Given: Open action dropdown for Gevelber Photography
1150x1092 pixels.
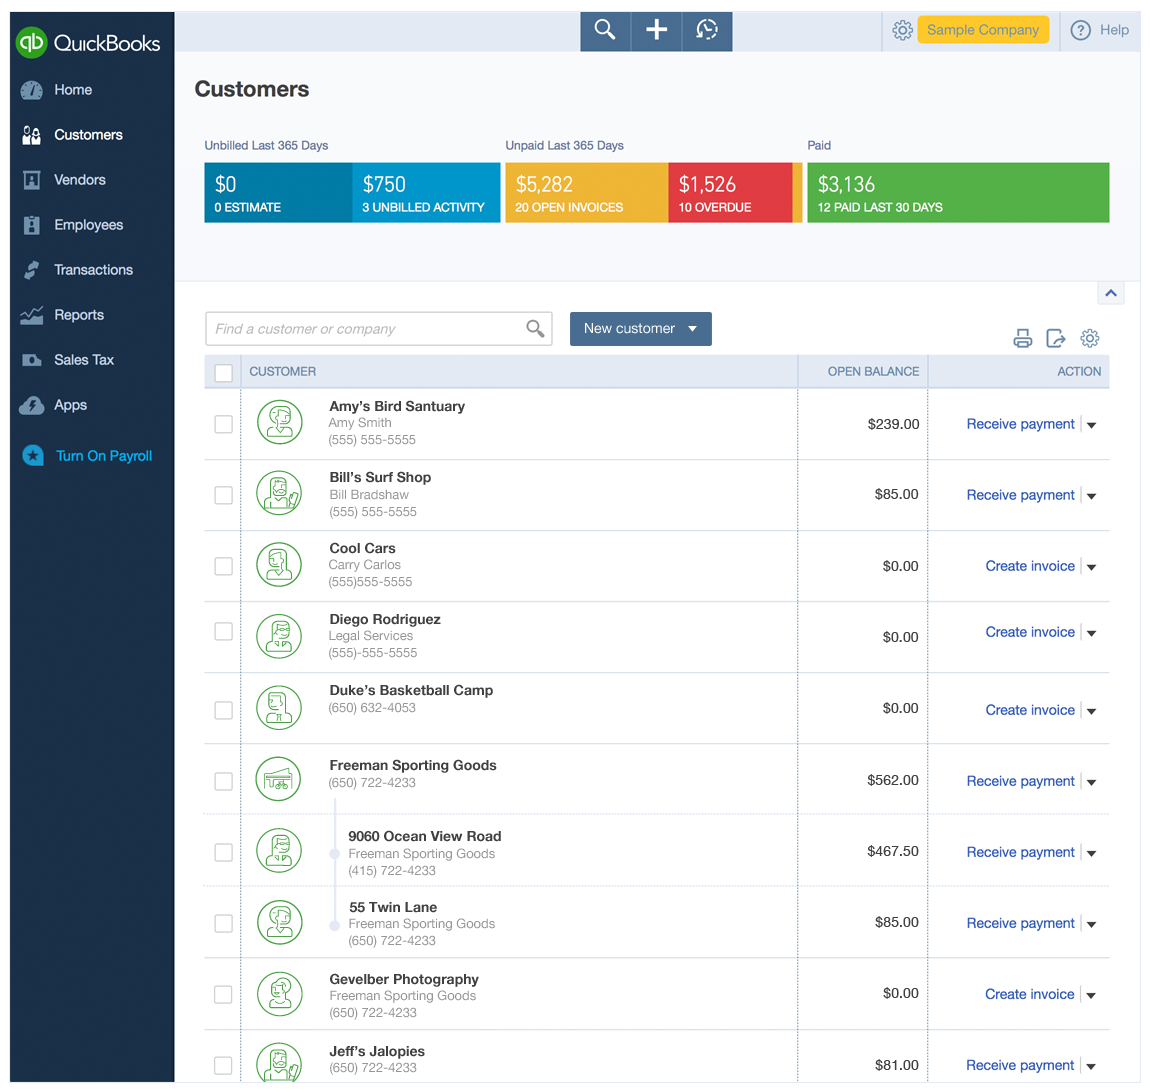Looking at the screenshot, I should click(x=1091, y=996).
